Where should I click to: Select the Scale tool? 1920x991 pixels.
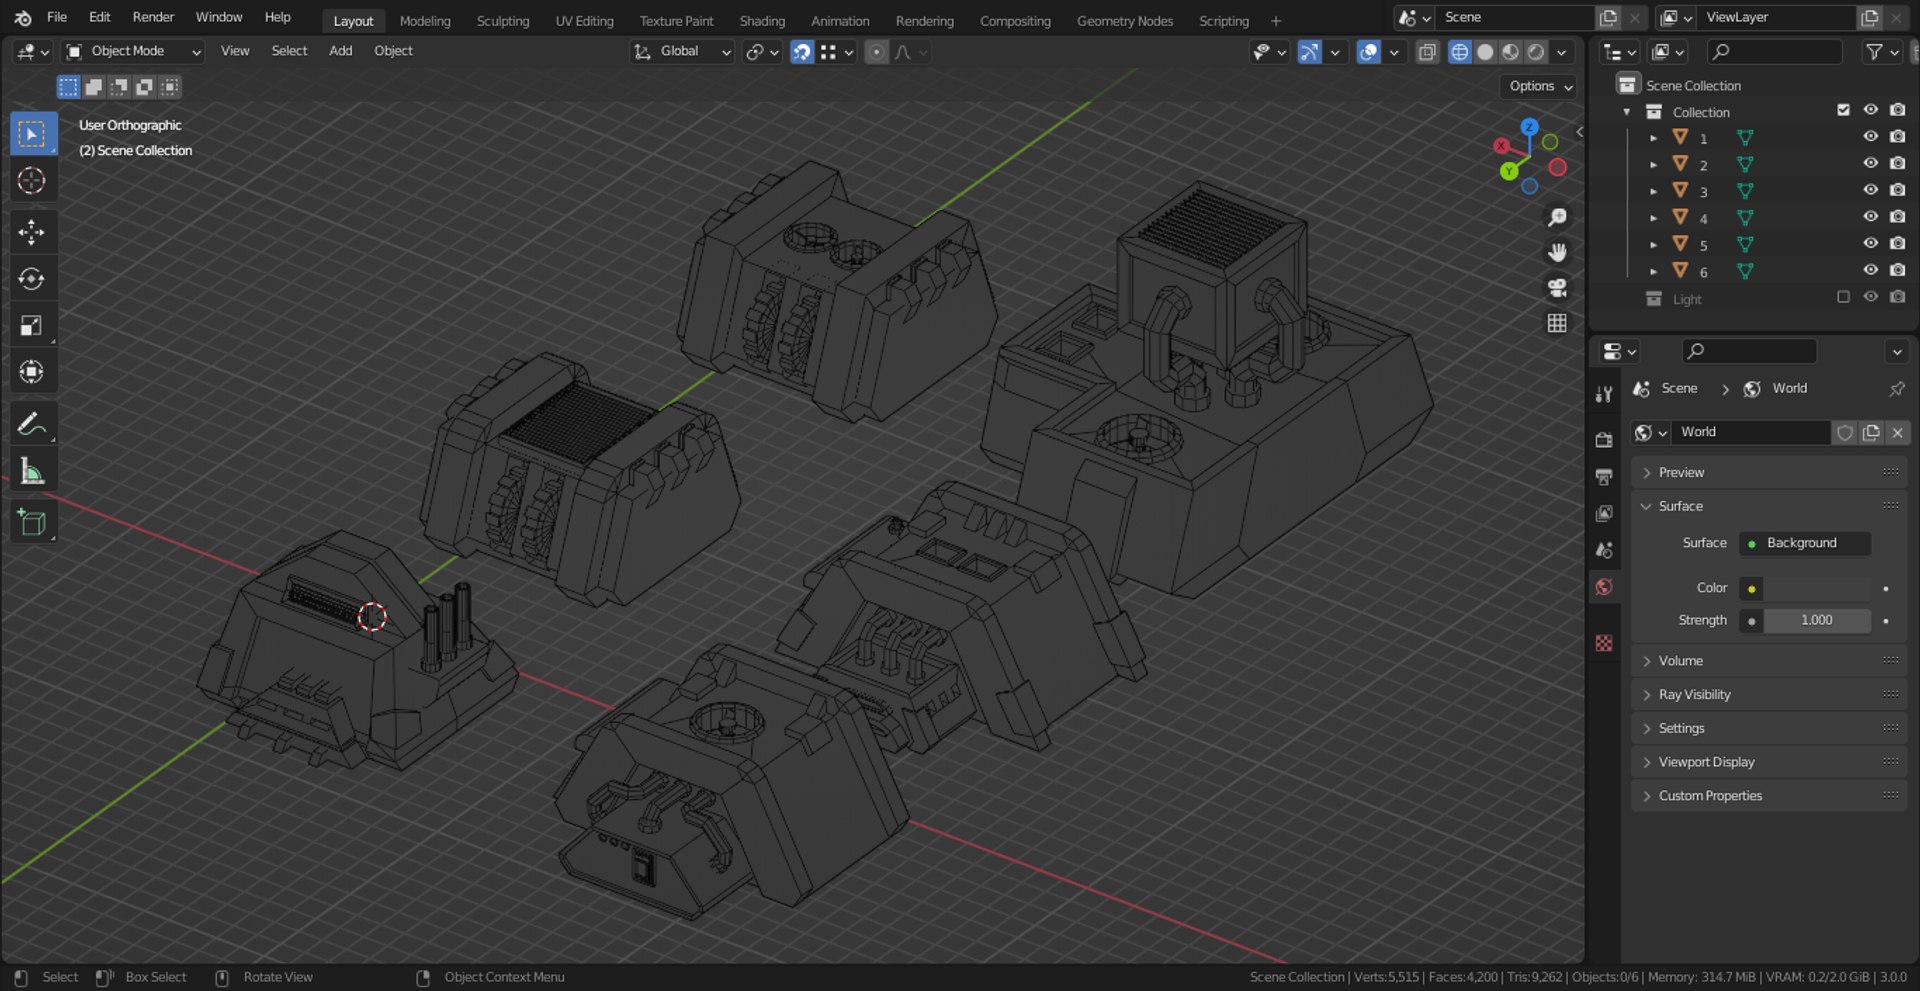(32, 325)
